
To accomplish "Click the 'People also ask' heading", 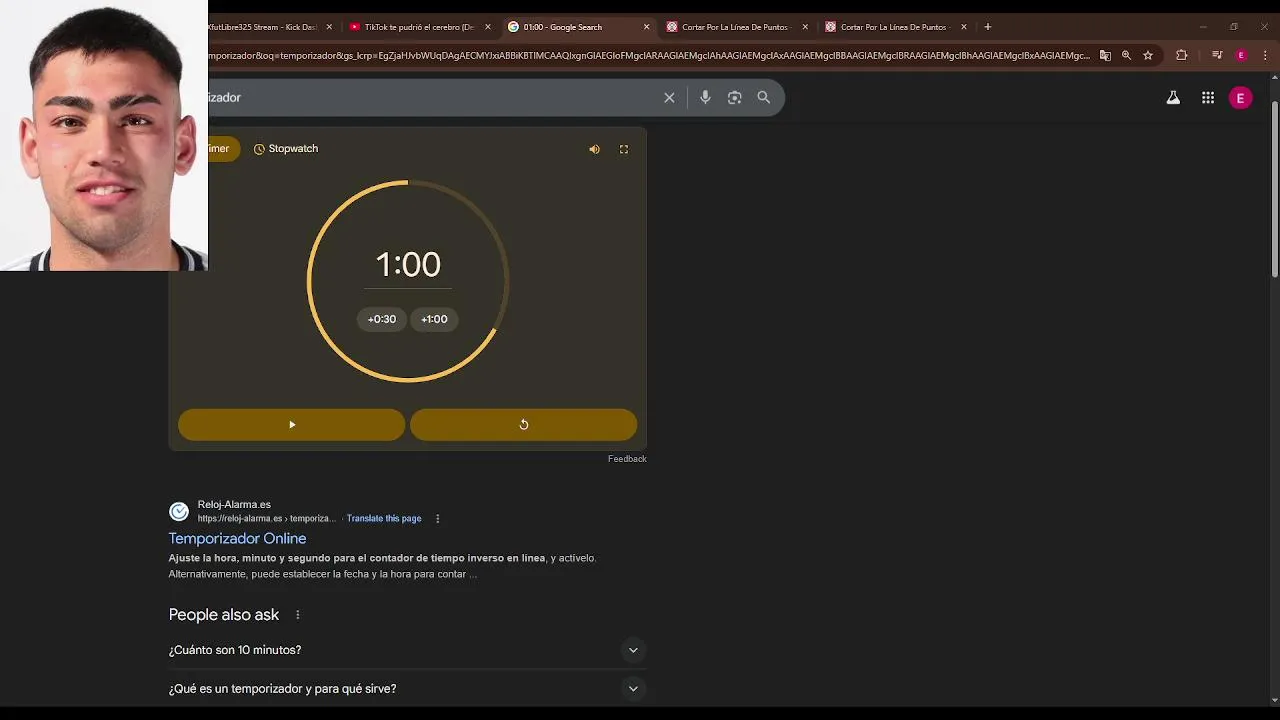I will (224, 615).
